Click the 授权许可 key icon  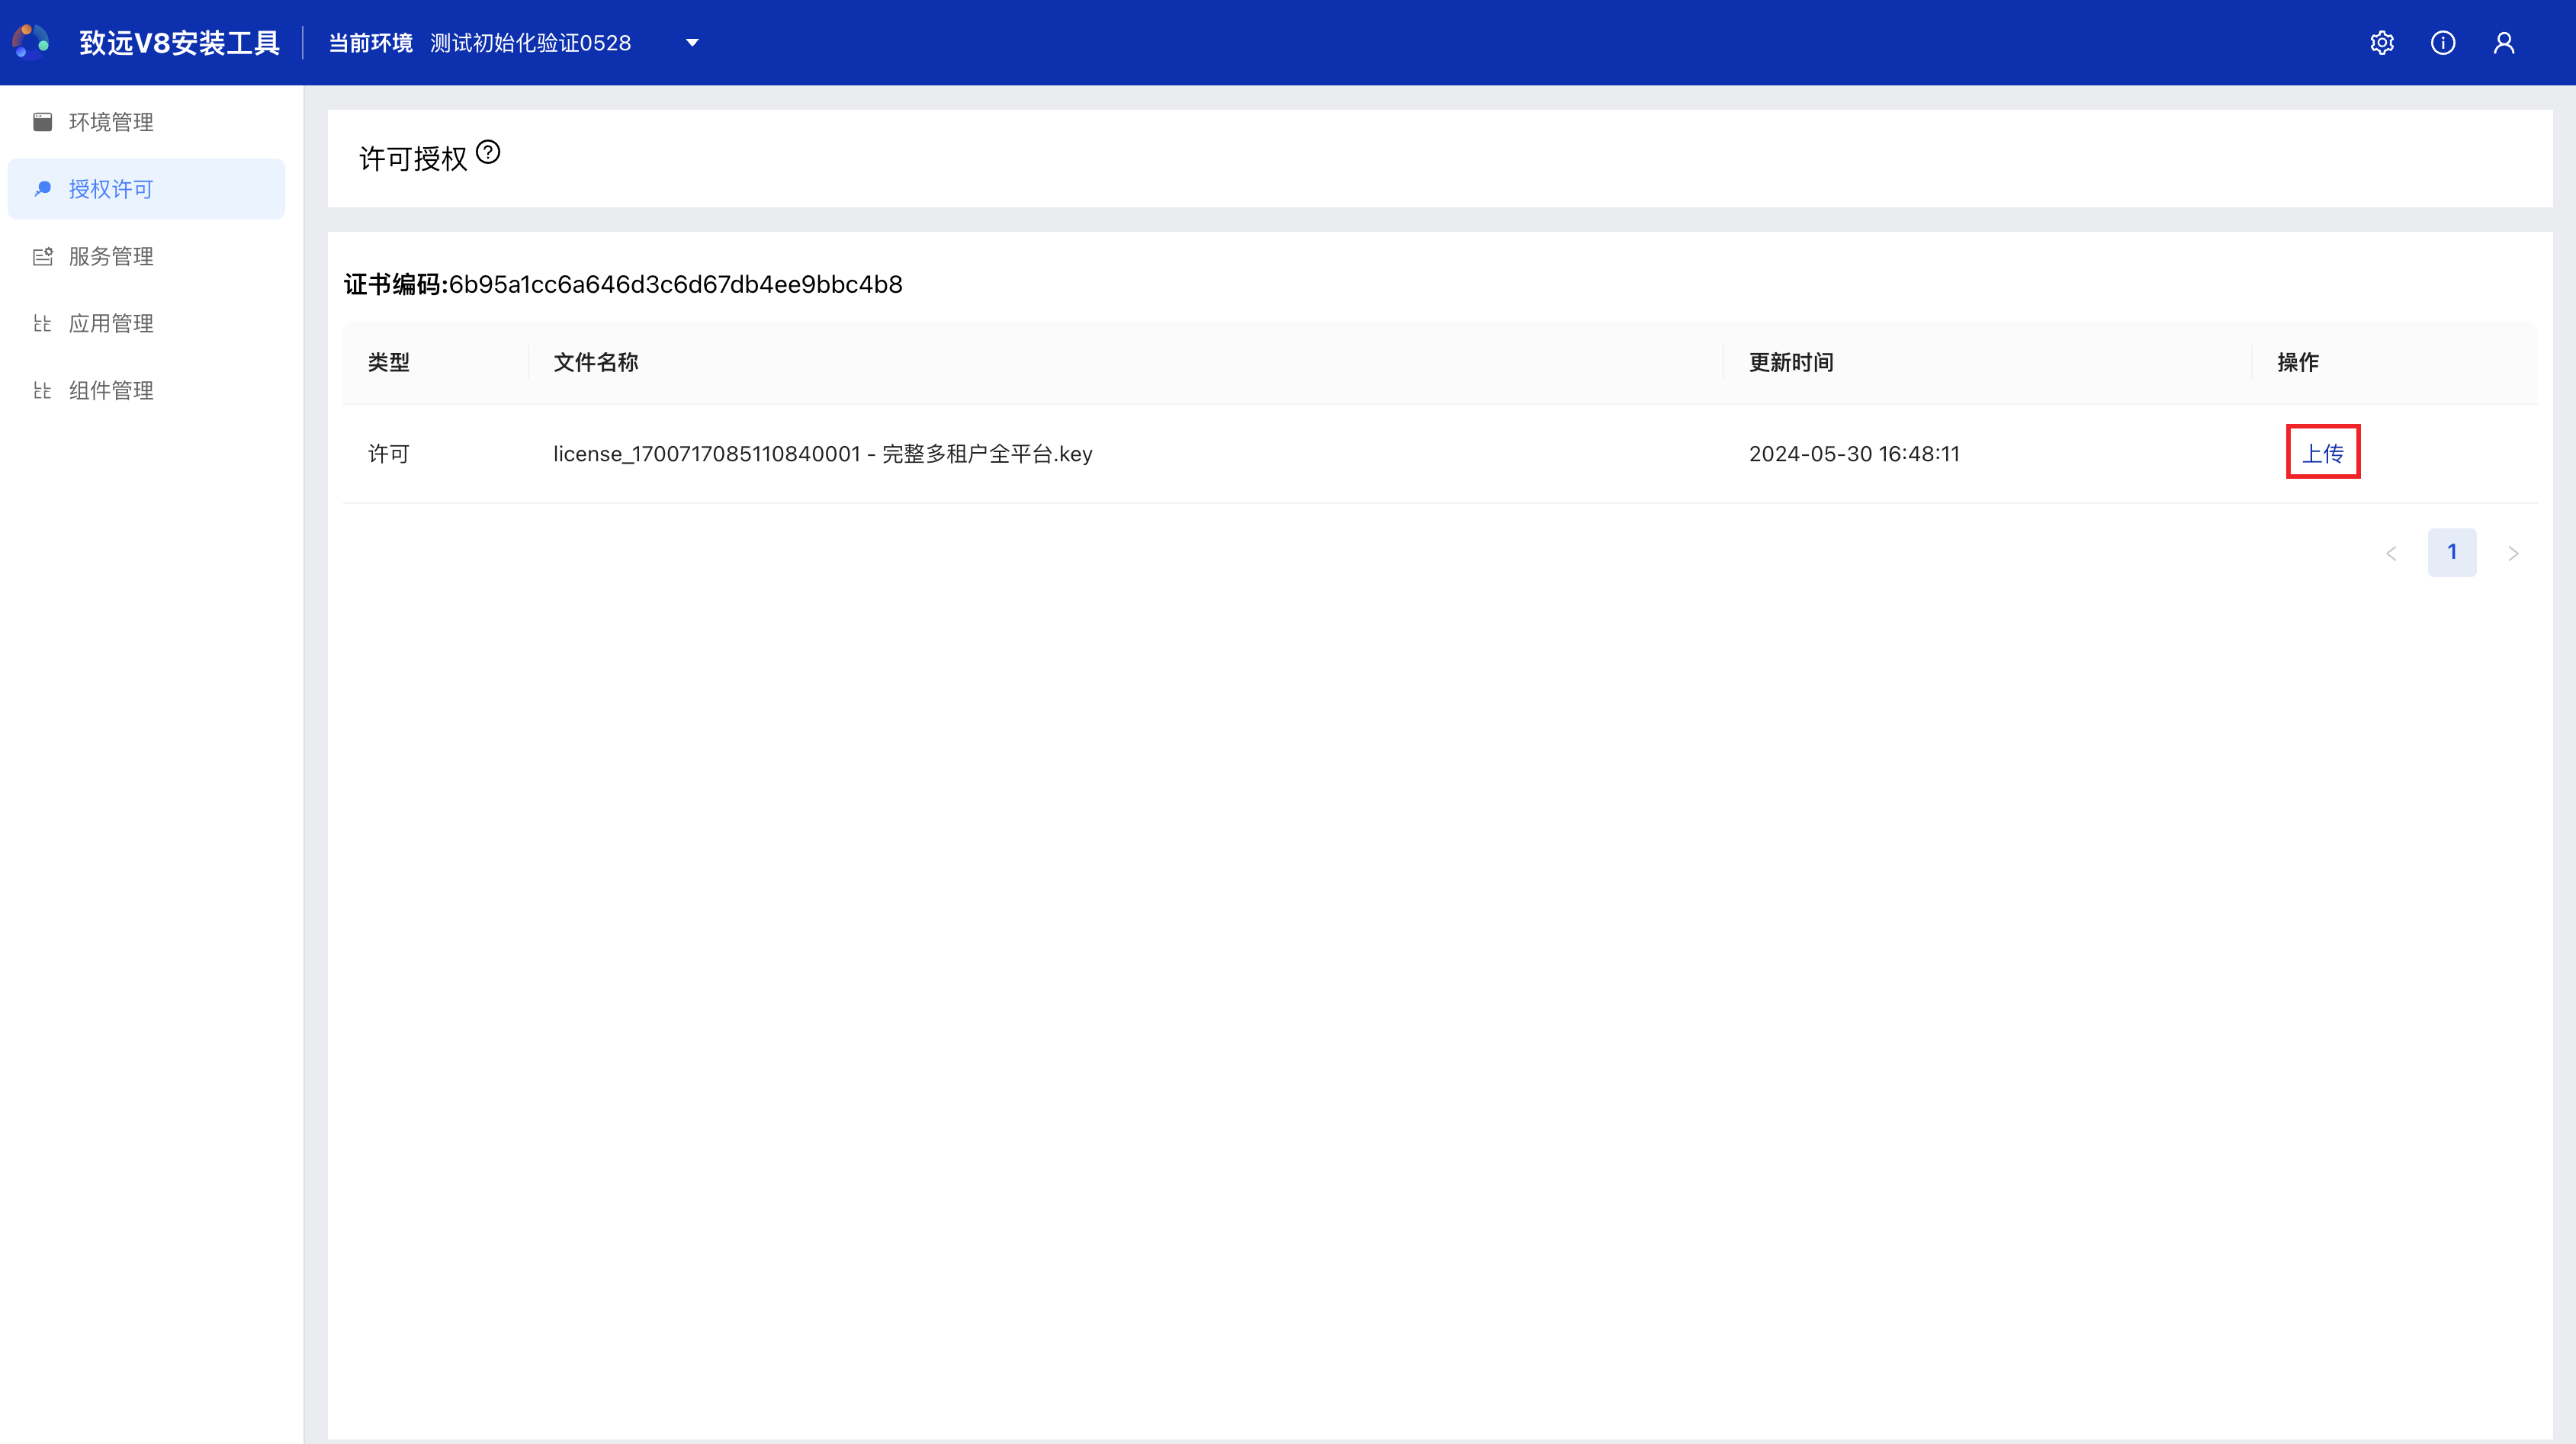(x=42, y=189)
